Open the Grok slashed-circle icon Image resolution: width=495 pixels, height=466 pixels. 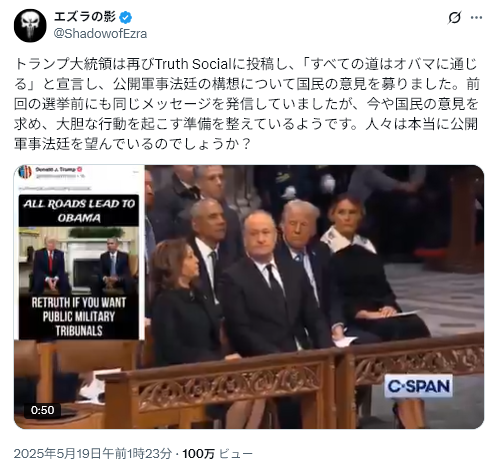coord(454,17)
